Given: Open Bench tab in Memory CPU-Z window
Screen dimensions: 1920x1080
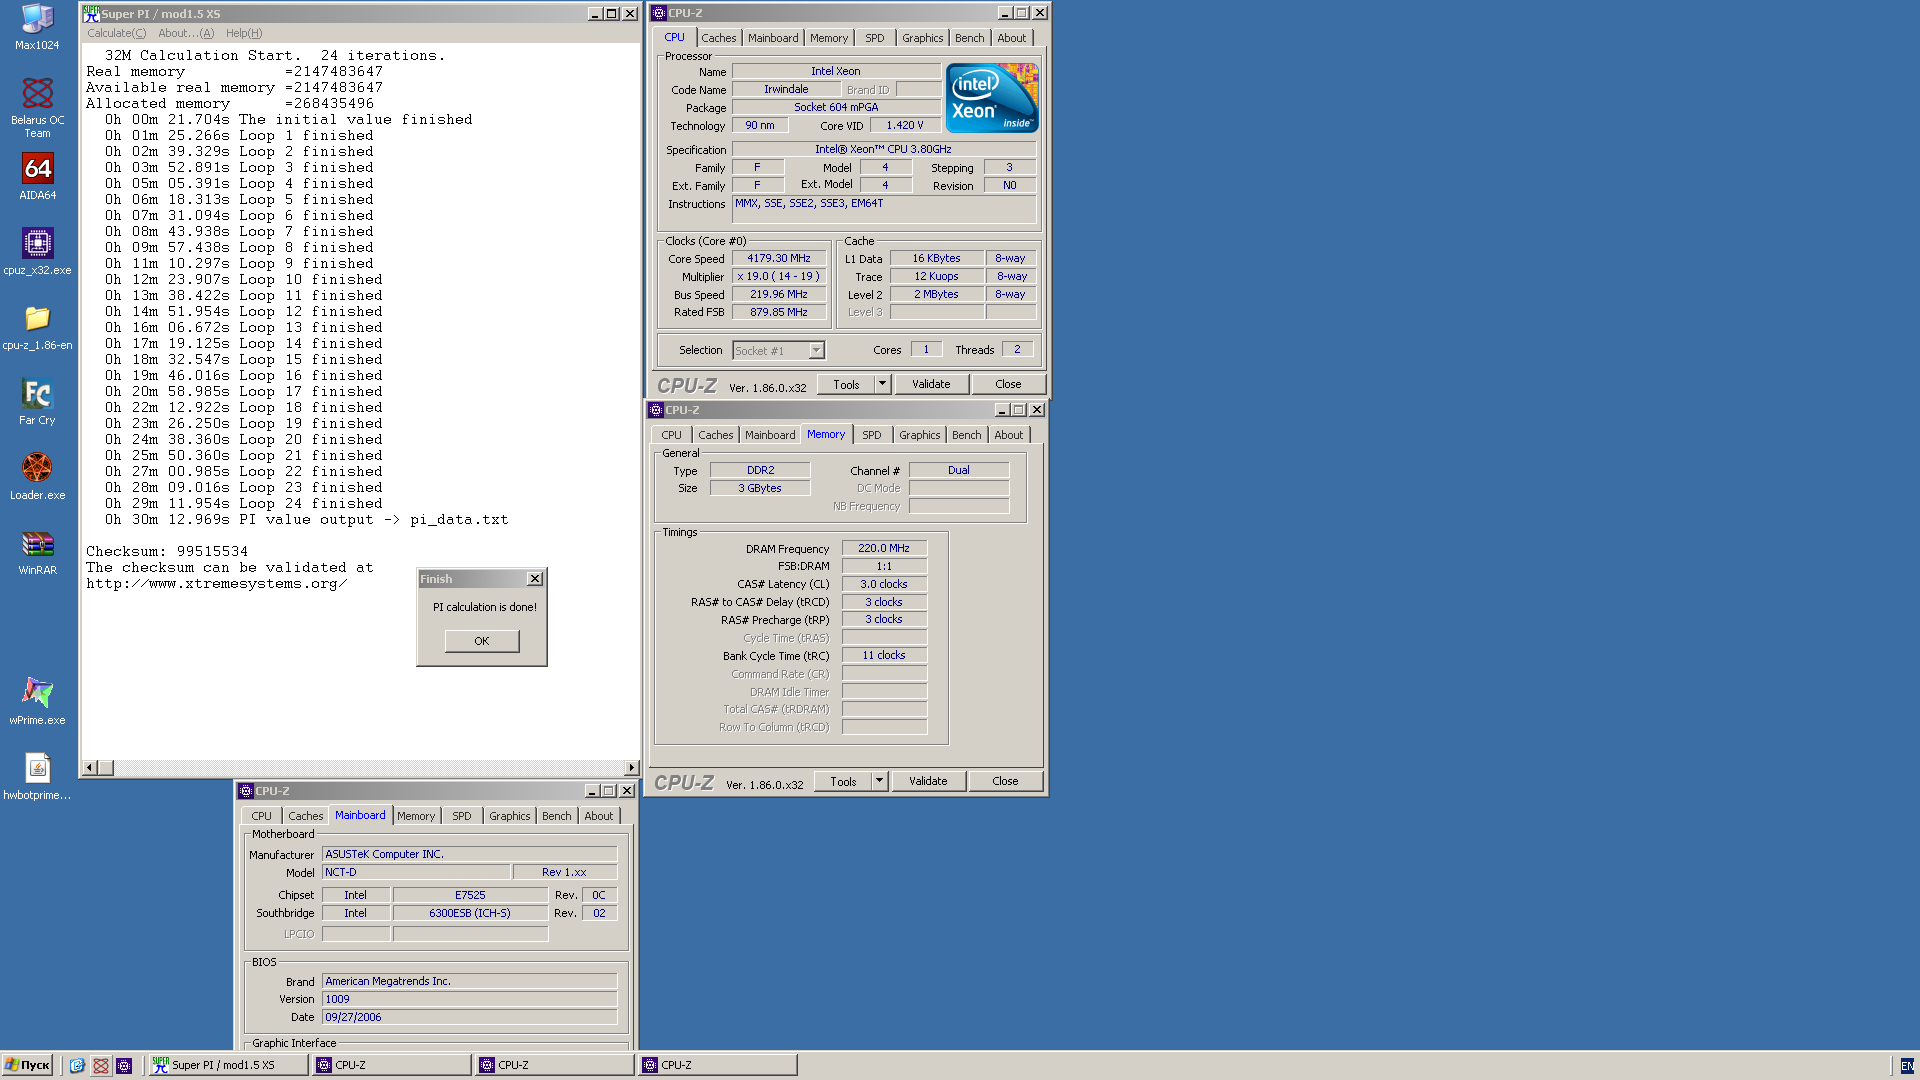Looking at the screenshot, I should (966, 435).
